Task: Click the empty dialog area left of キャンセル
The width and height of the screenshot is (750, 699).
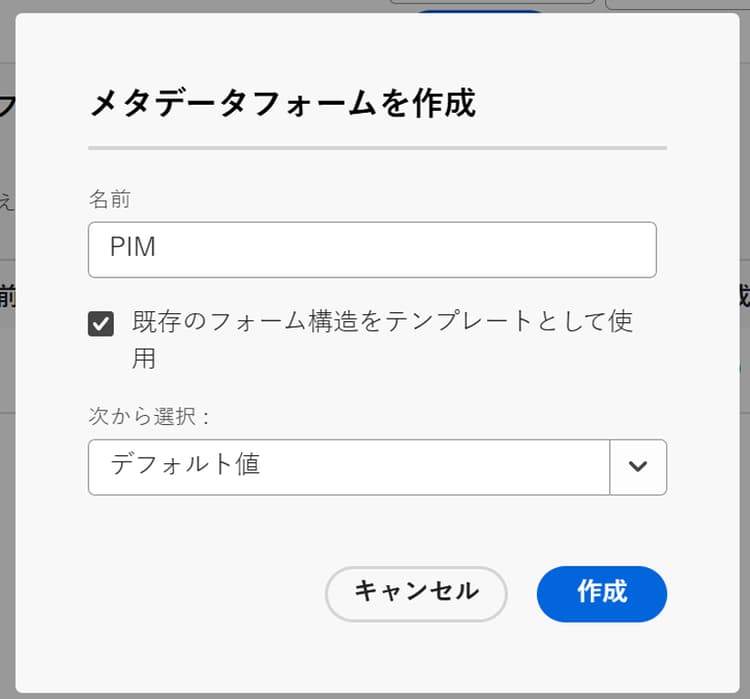Action: coord(200,593)
